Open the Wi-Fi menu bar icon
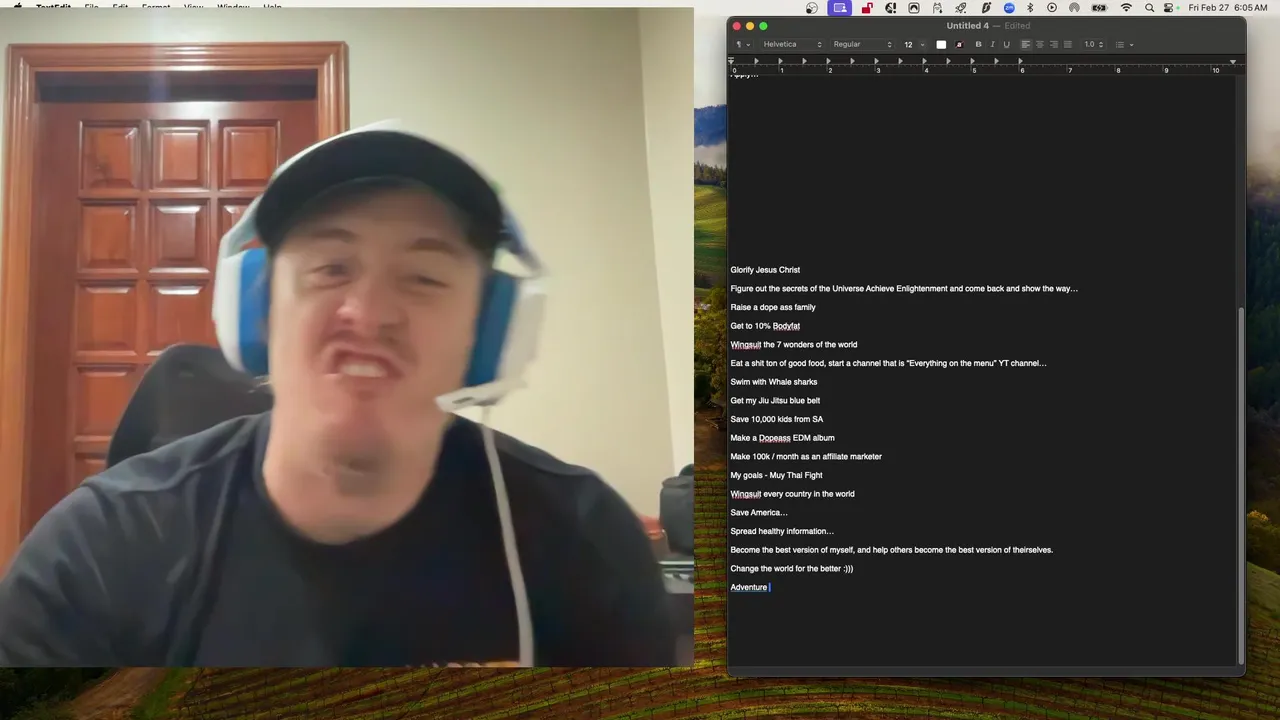This screenshot has width=1280, height=720. click(1127, 8)
